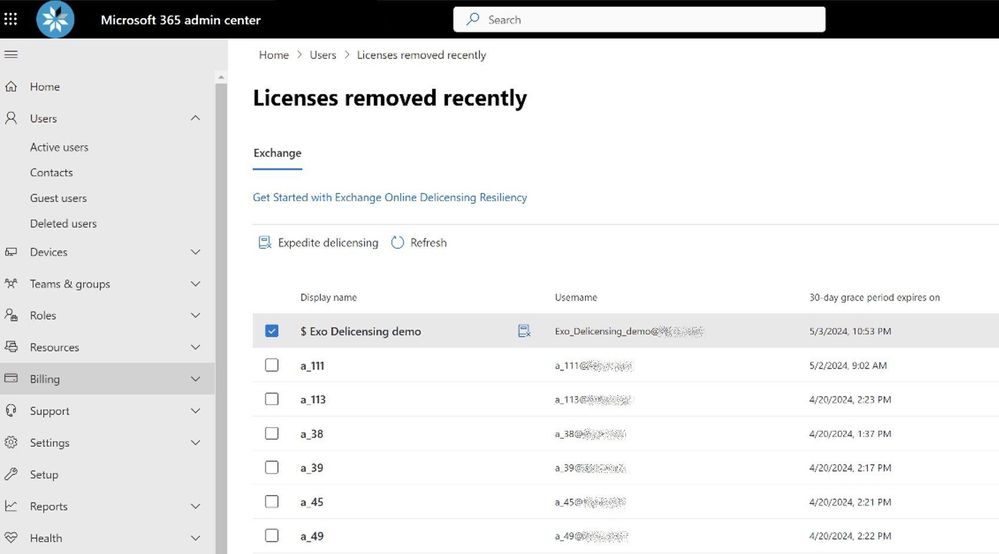Click the 5/2/2024, 9:02 AM date cell
The width and height of the screenshot is (999, 554).
(847, 366)
